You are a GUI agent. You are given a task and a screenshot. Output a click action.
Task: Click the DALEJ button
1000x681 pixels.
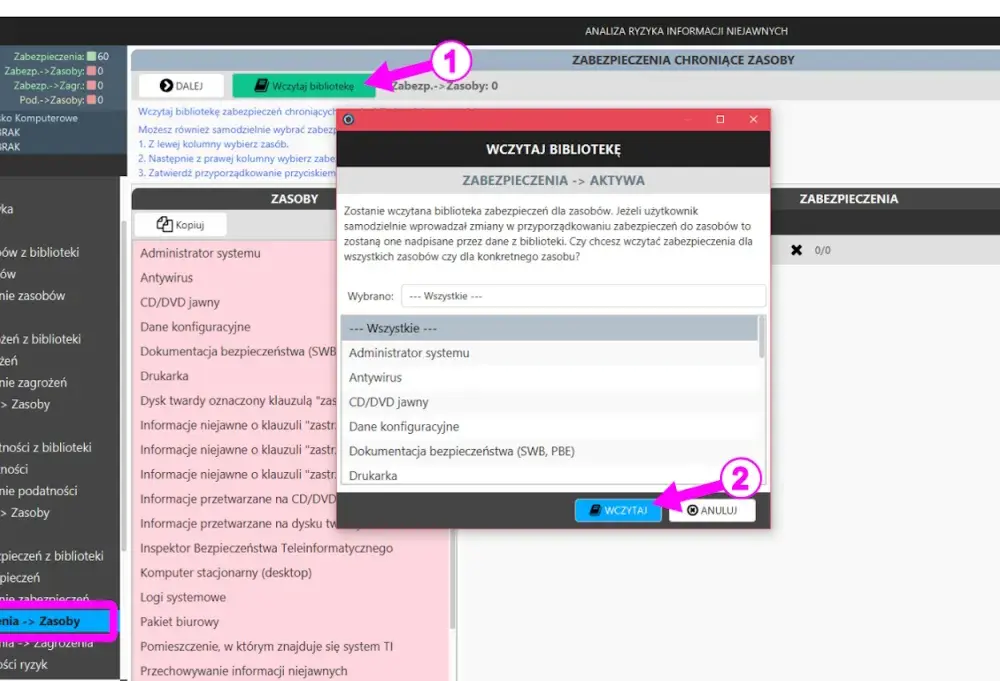[x=181, y=85]
